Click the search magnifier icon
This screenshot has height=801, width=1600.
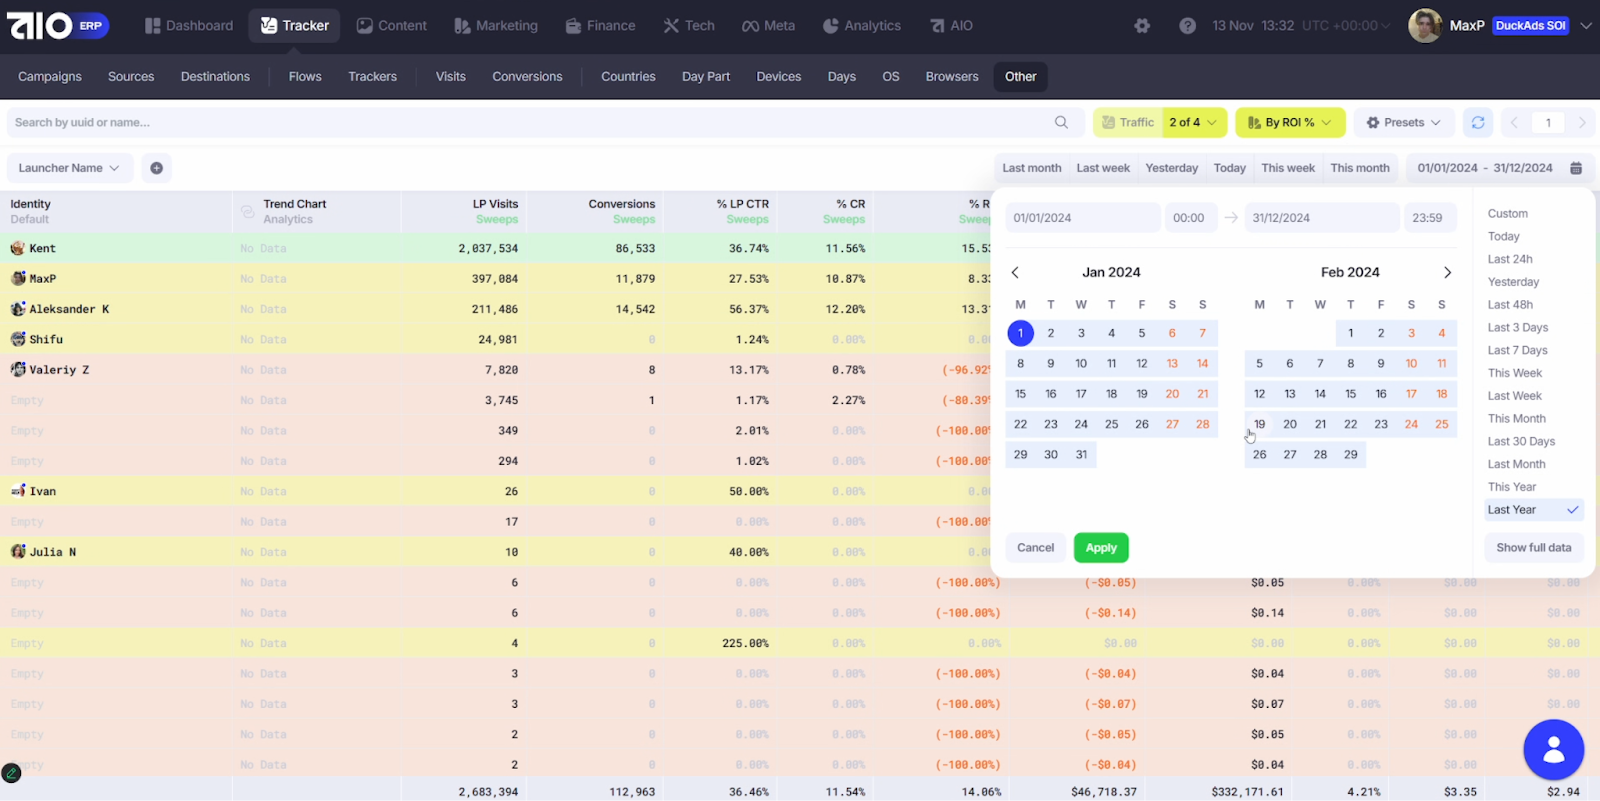[x=1061, y=122]
